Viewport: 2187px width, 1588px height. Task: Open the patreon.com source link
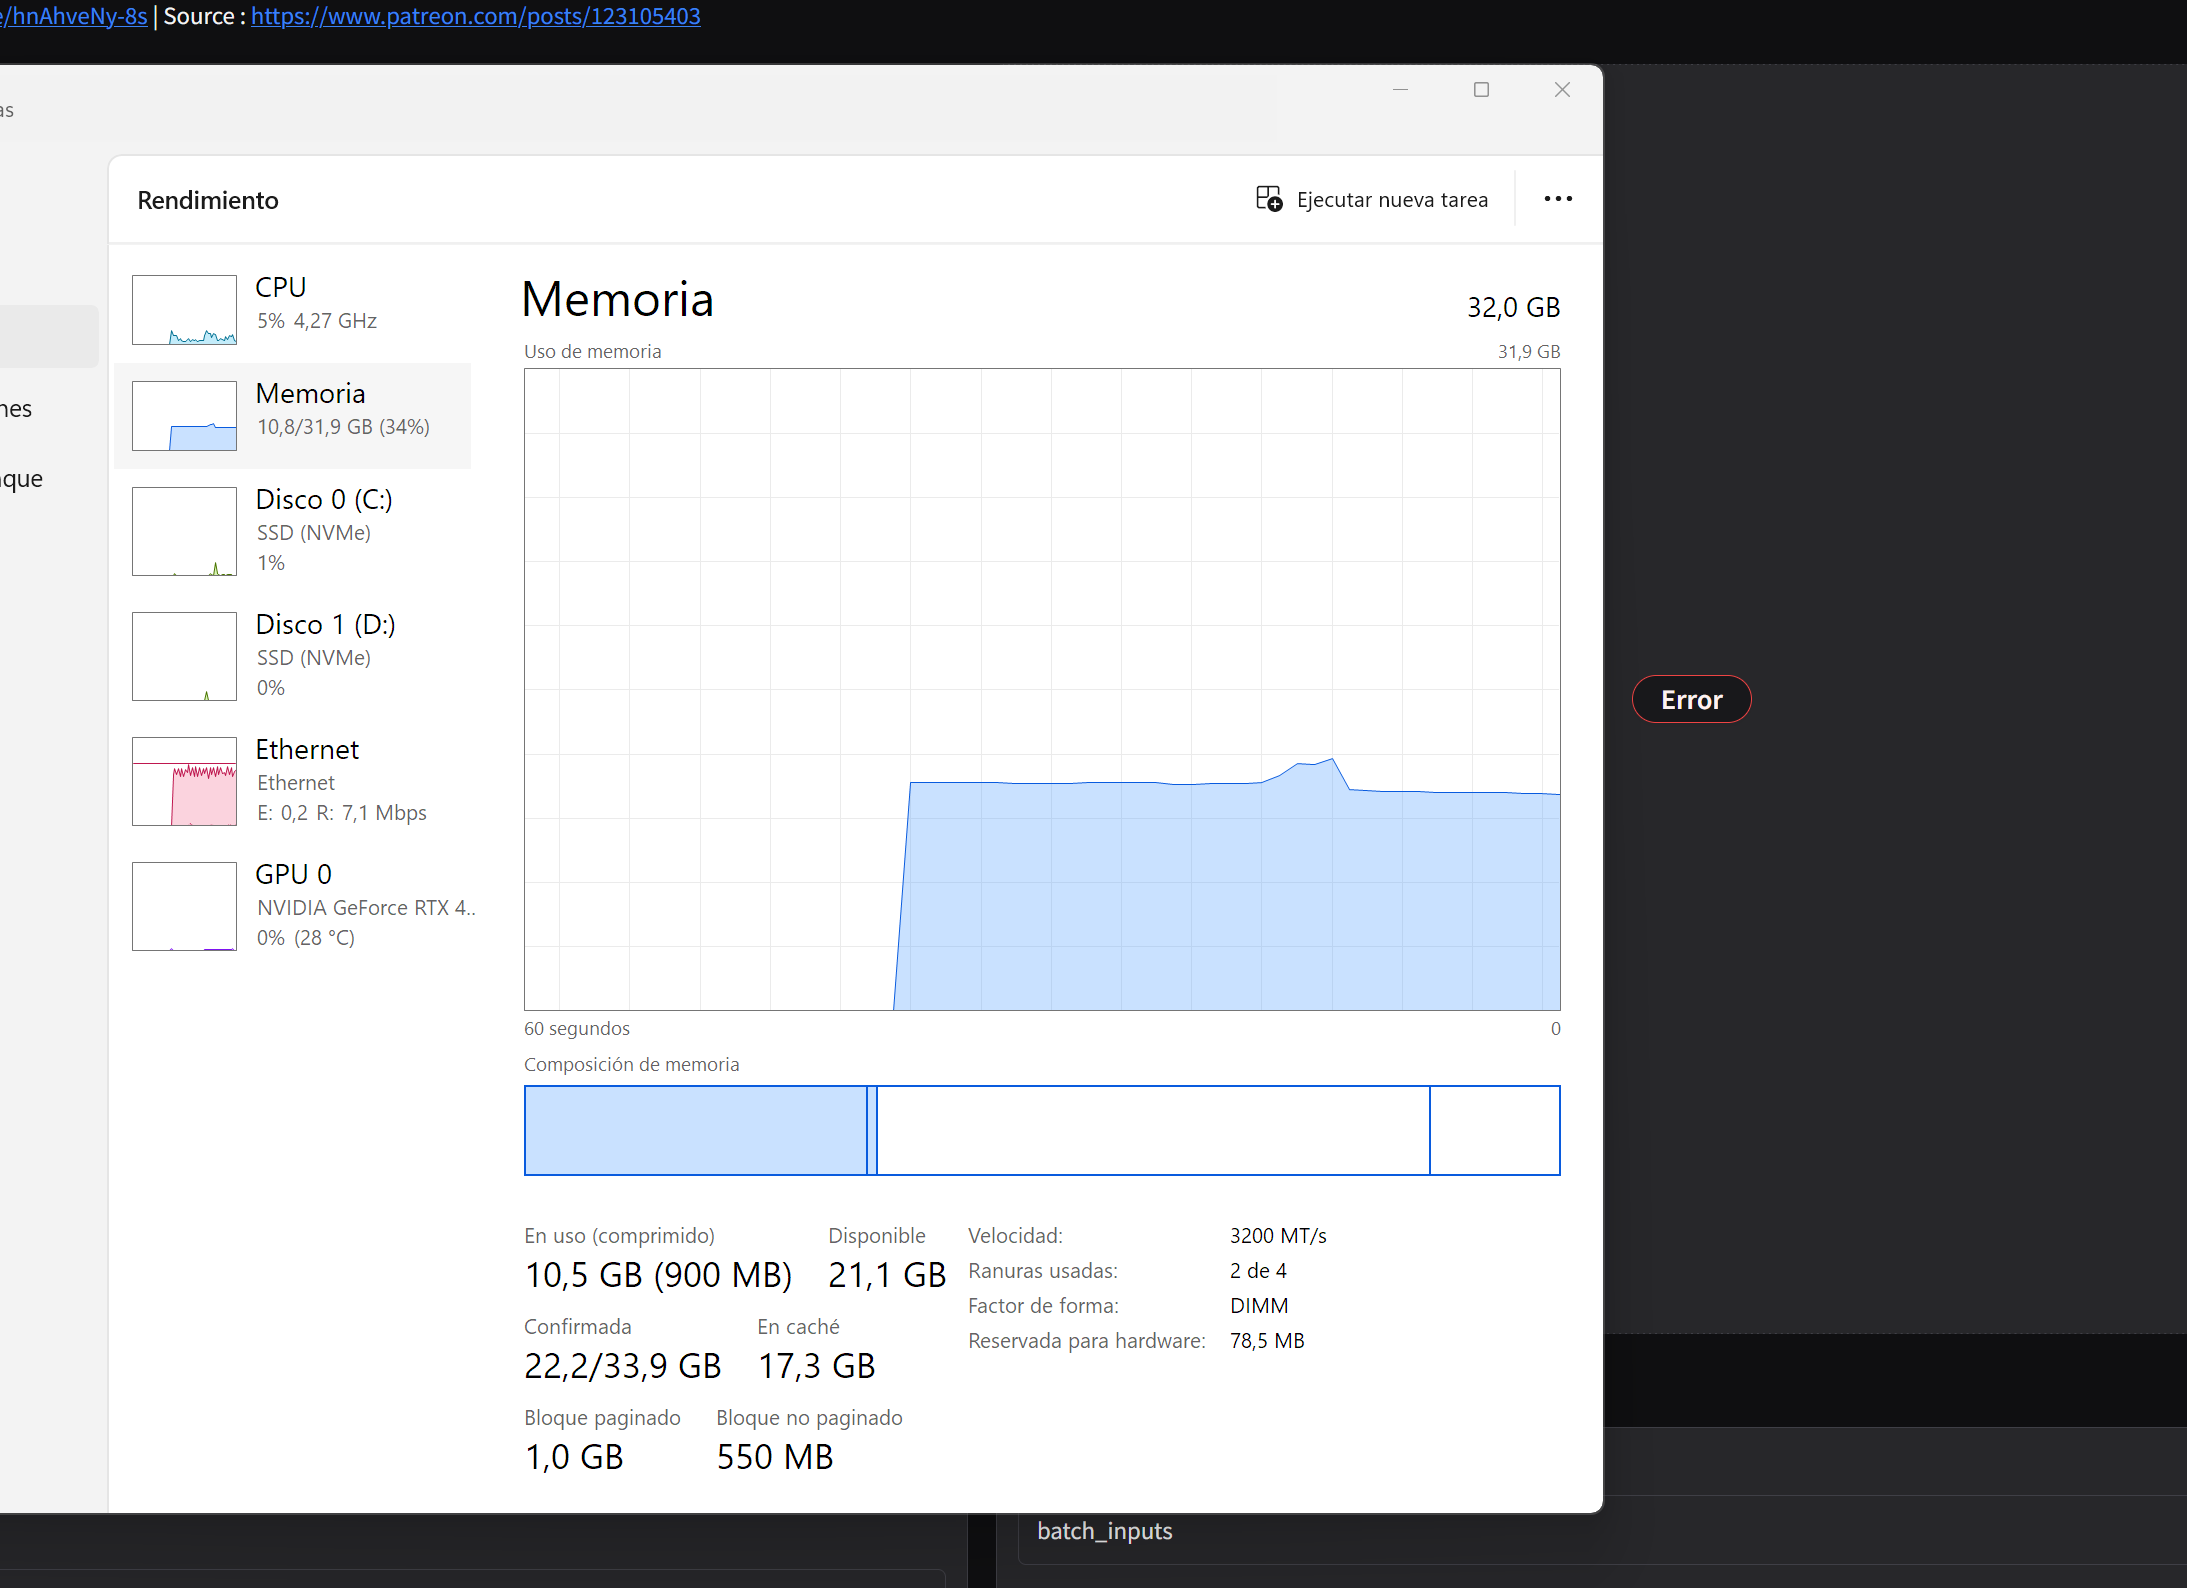tap(475, 16)
